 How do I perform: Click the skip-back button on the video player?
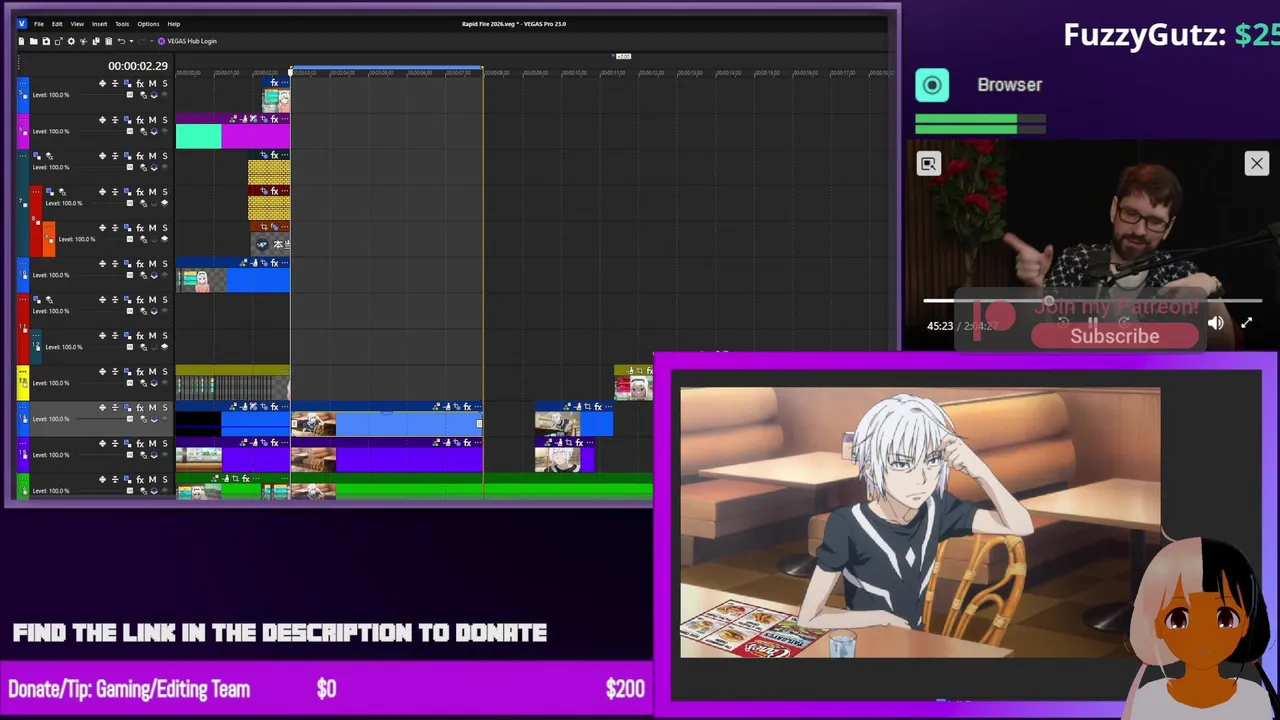[x=1063, y=322]
